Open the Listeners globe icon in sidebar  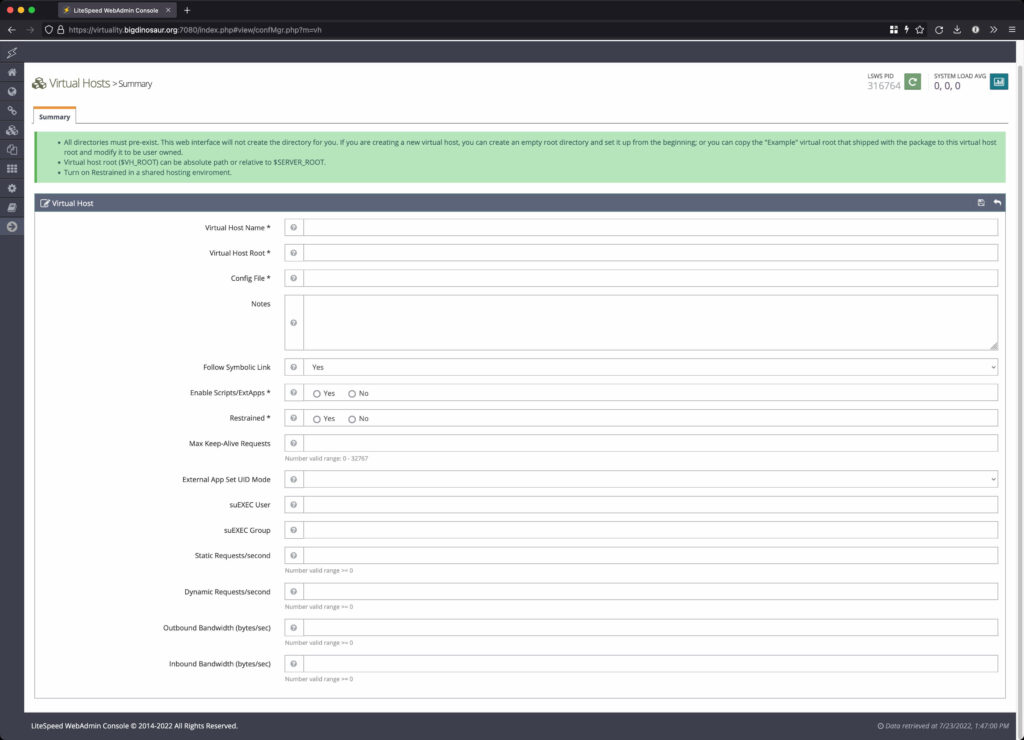[x=11, y=91]
